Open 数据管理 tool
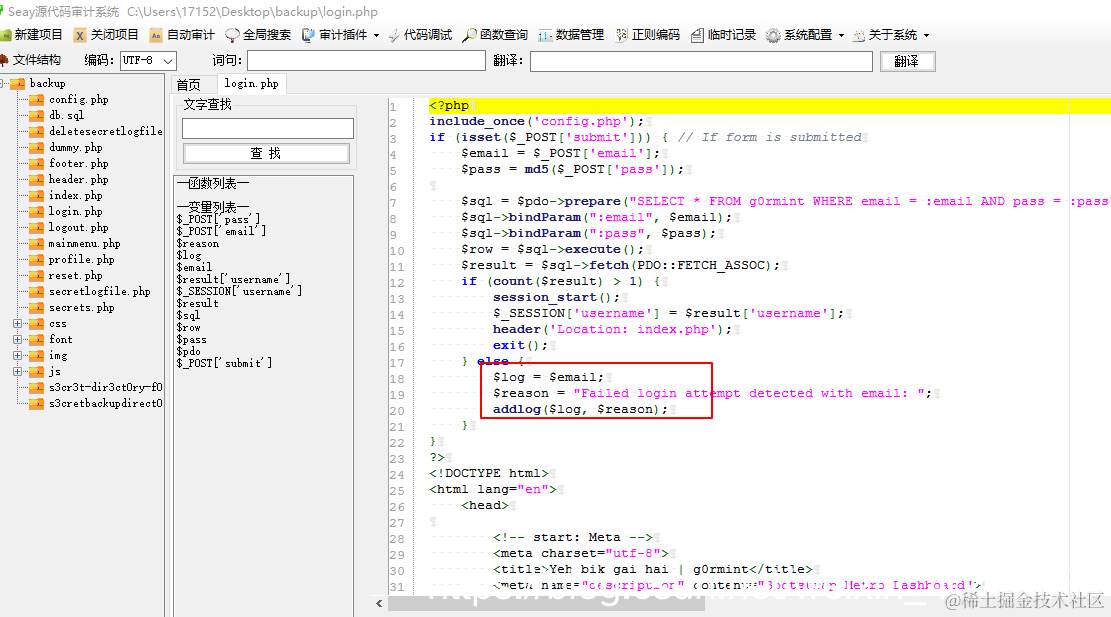1111x617 pixels. 571,35
